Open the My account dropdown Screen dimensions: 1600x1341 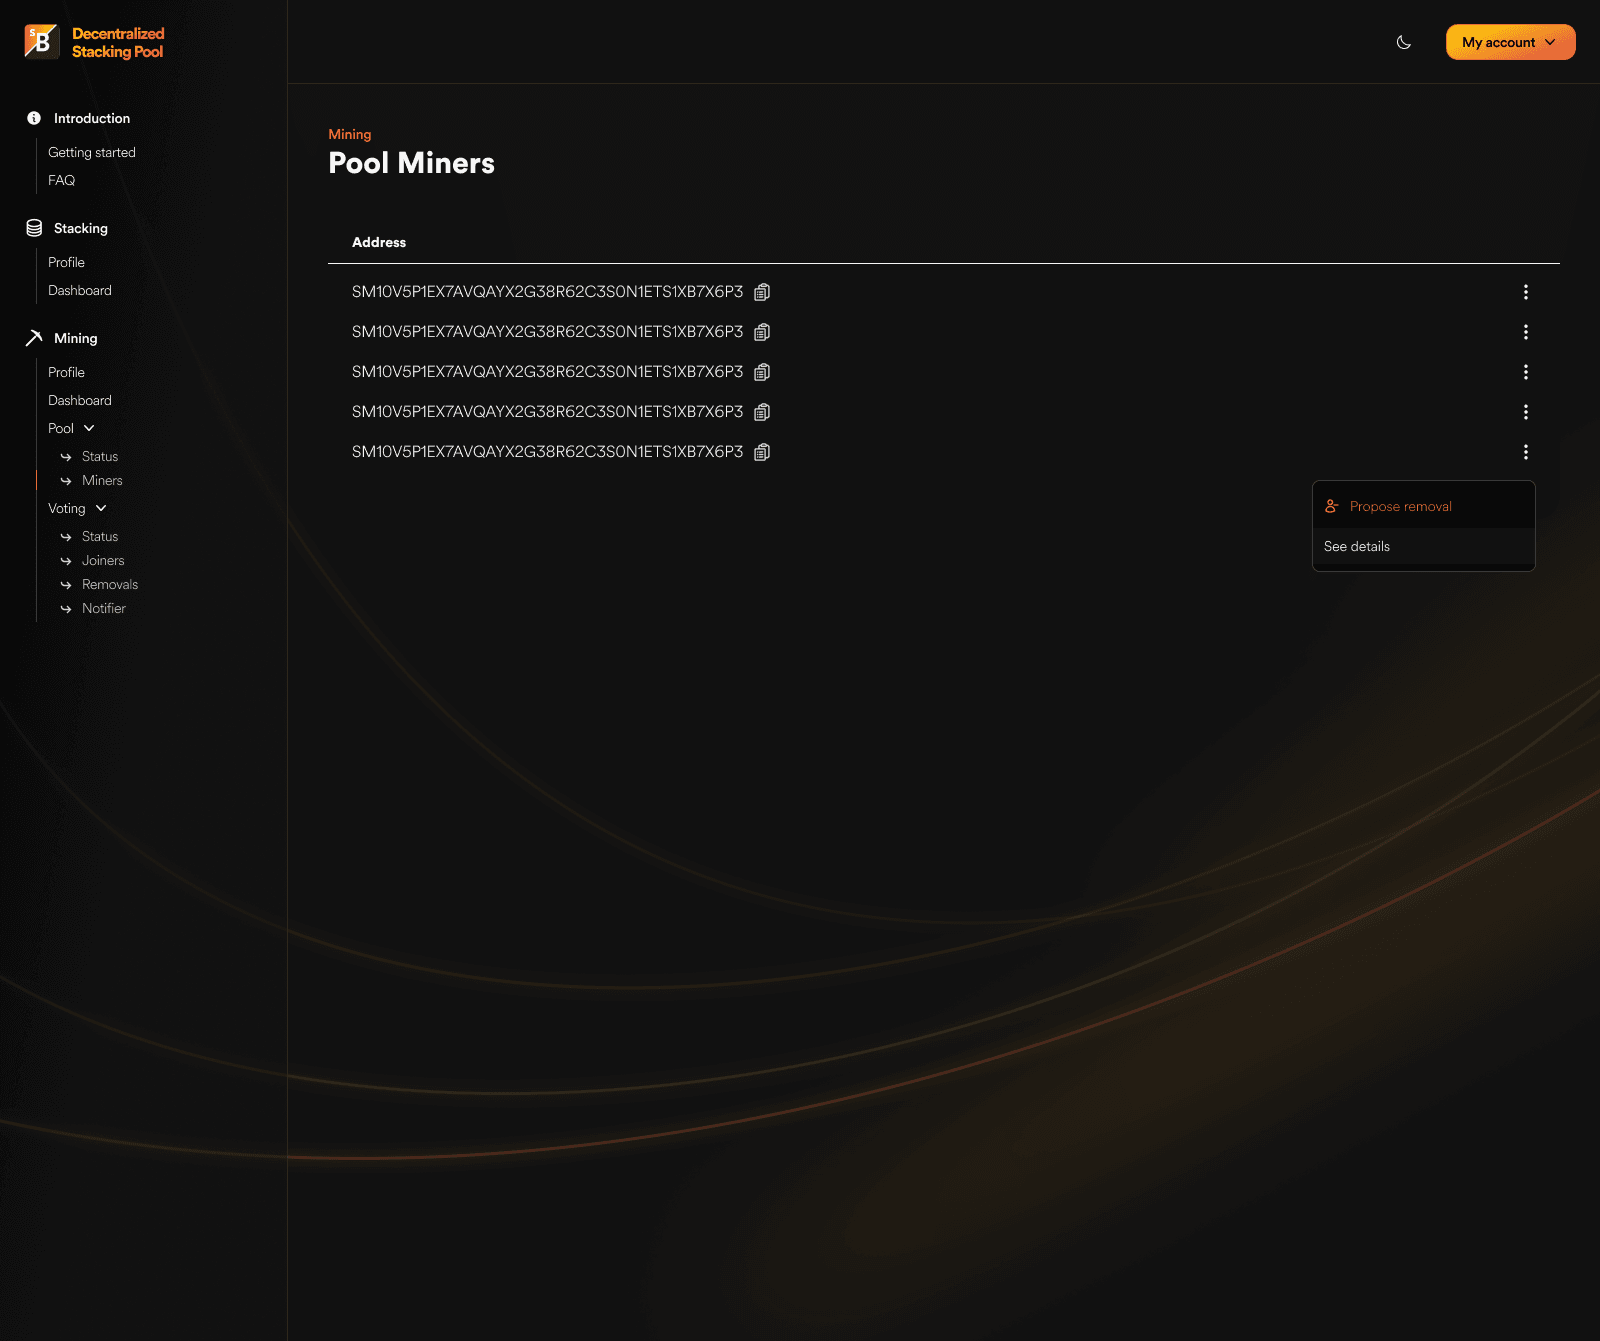coord(1510,42)
